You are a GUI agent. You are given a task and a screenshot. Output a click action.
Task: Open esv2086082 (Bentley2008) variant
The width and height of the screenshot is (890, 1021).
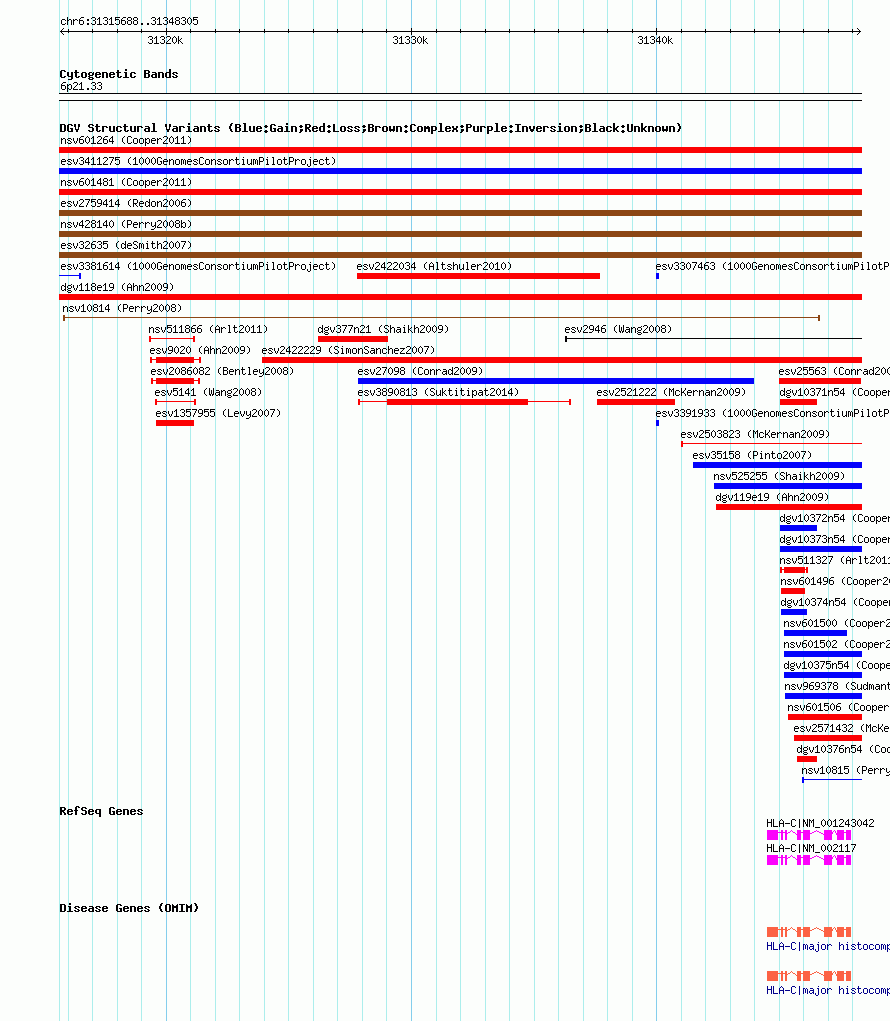point(222,371)
